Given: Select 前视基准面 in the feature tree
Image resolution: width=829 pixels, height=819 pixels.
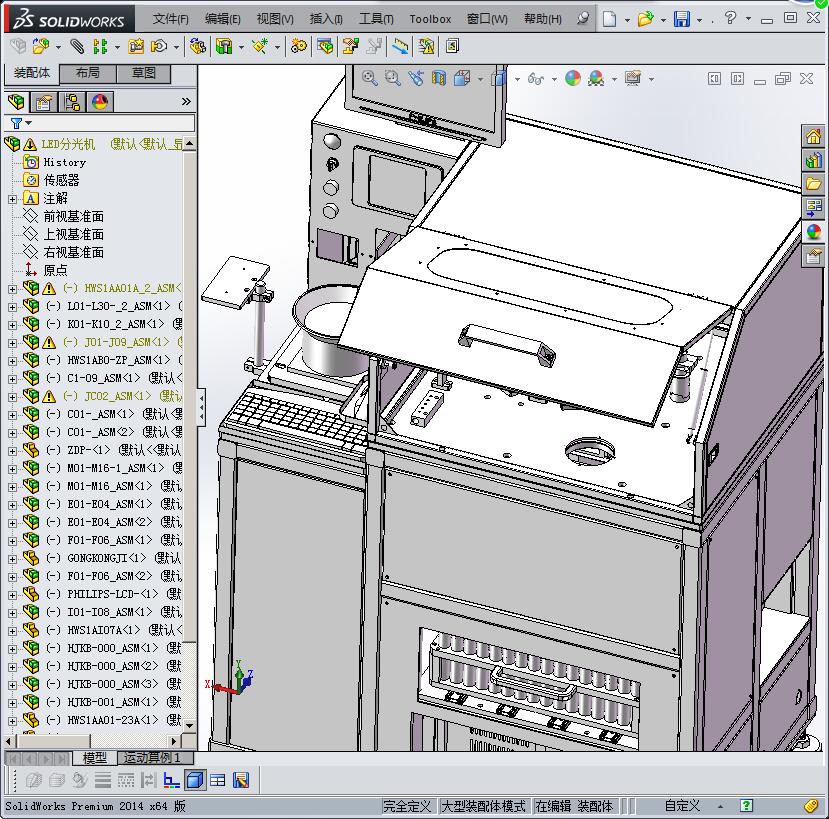Looking at the screenshot, I should (73, 216).
